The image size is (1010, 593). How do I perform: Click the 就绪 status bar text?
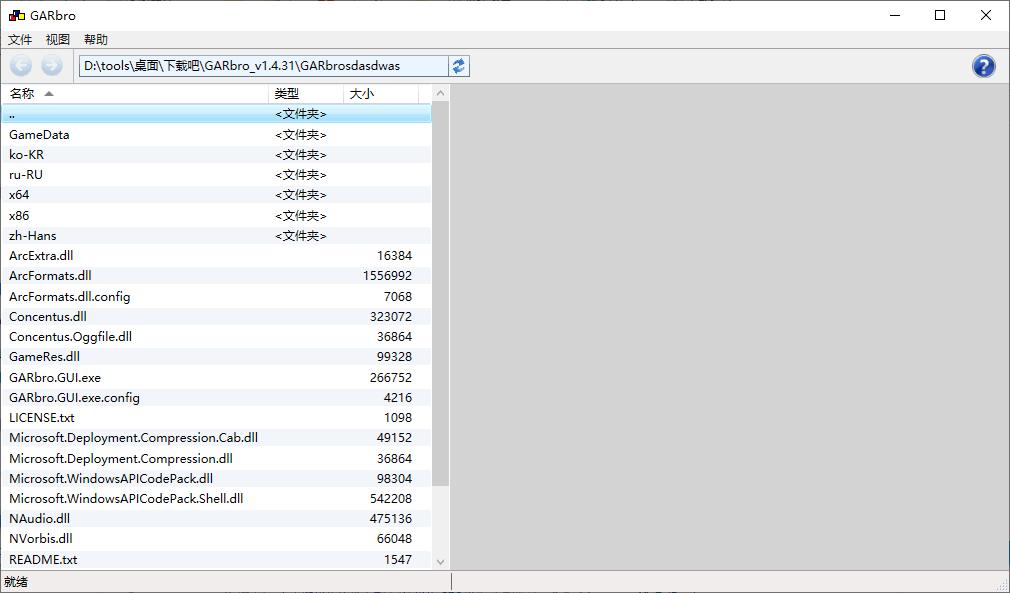[16, 582]
